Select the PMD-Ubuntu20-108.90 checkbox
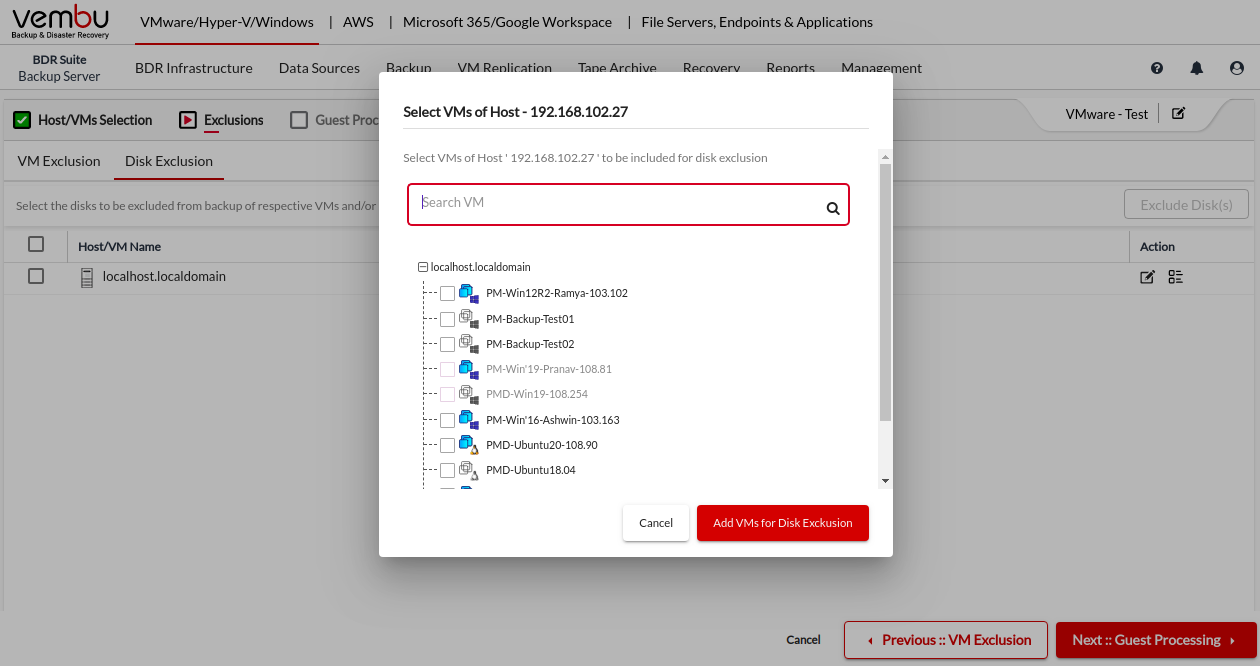This screenshot has width=1260, height=666. tap(447, 445)
